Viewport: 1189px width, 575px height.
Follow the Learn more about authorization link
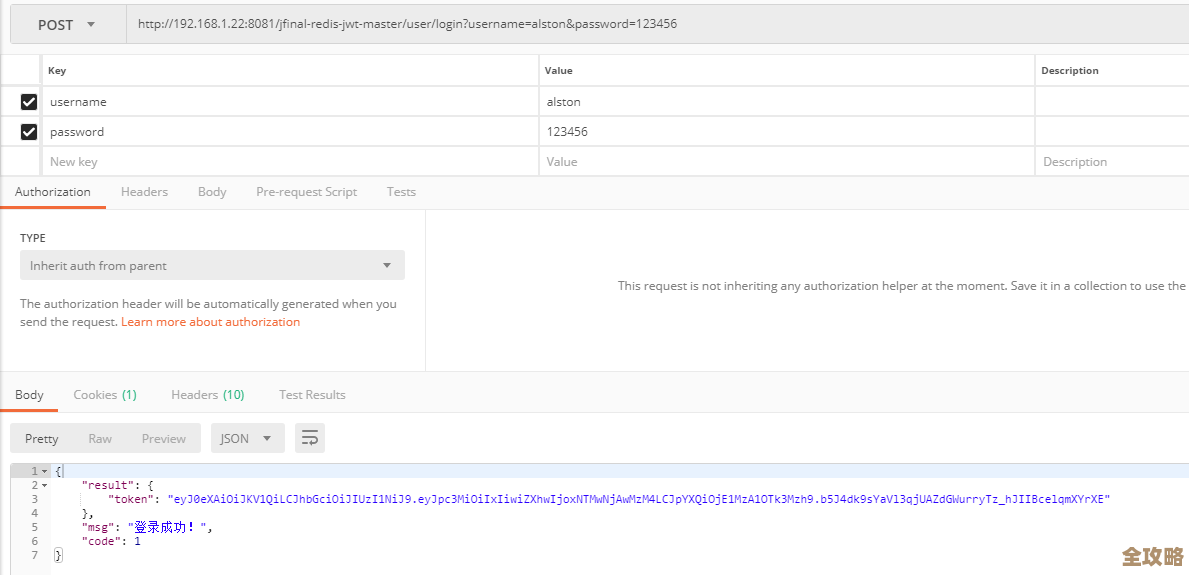210,322
